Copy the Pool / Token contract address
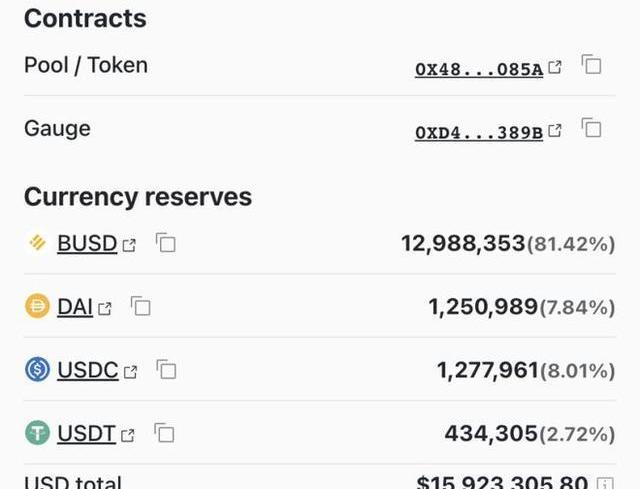Image resolution: width=640 pixels, height=489 pixels. pyautogui.click(x=592, y=66)
